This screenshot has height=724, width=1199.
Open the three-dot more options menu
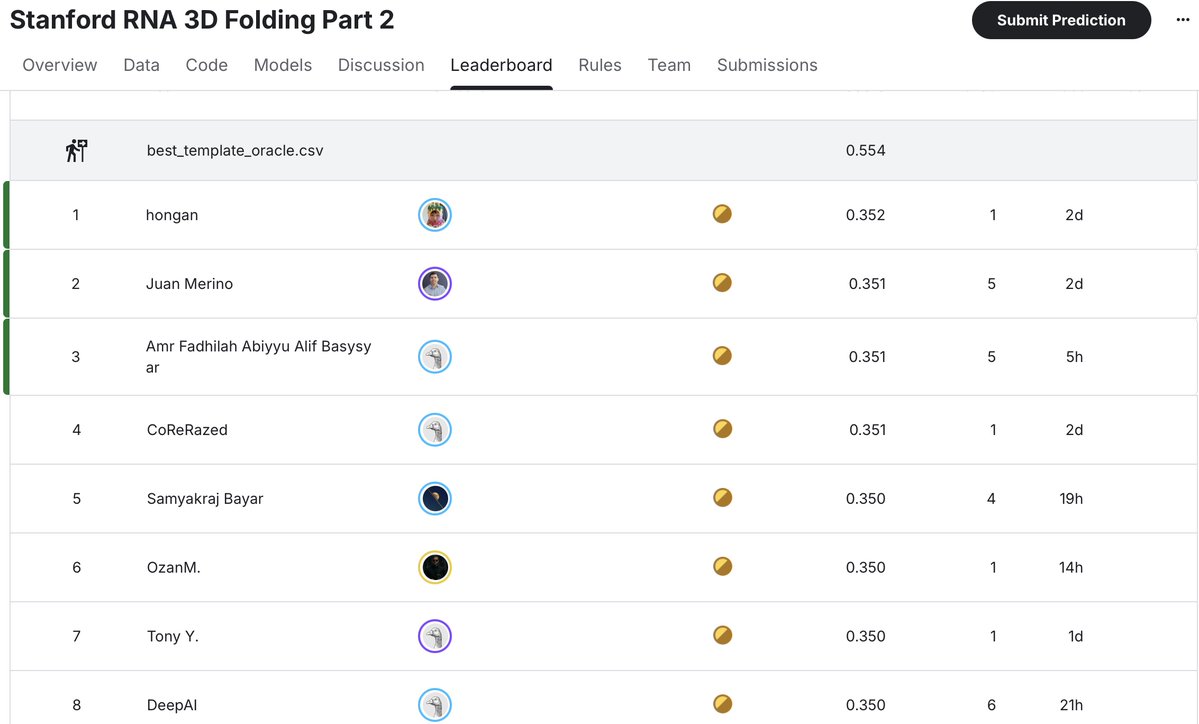[1182, 20]
